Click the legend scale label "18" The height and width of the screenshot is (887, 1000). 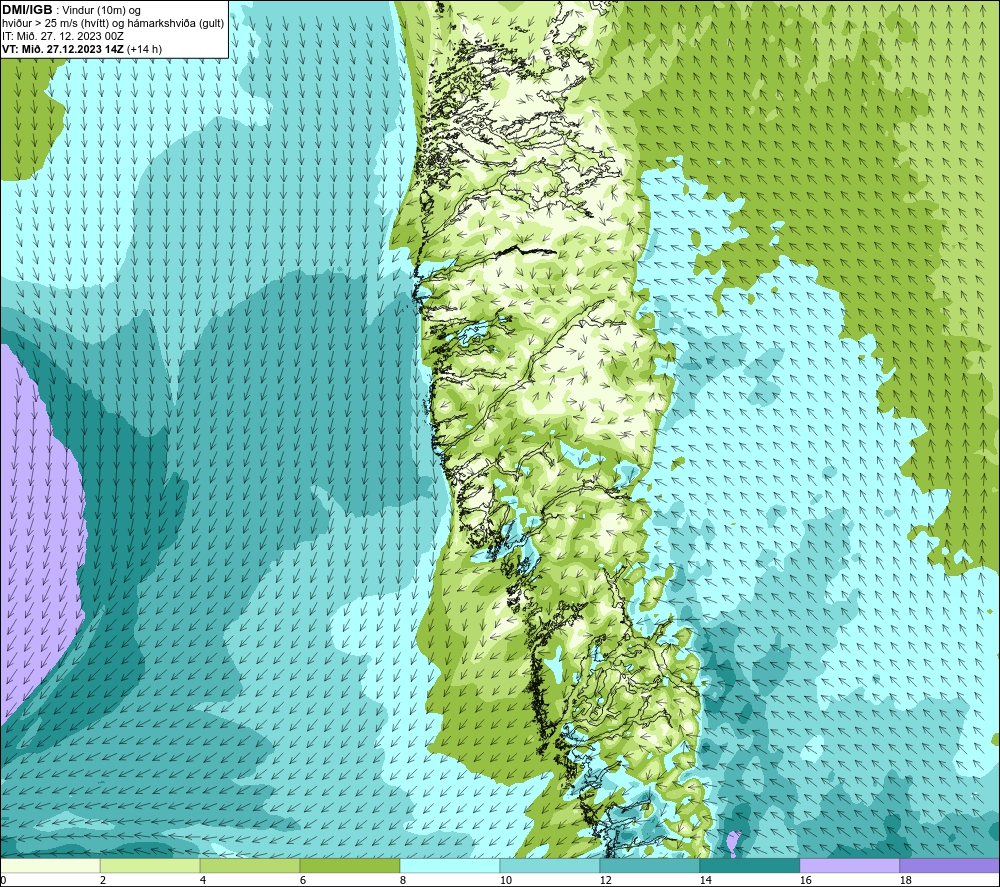906,880
